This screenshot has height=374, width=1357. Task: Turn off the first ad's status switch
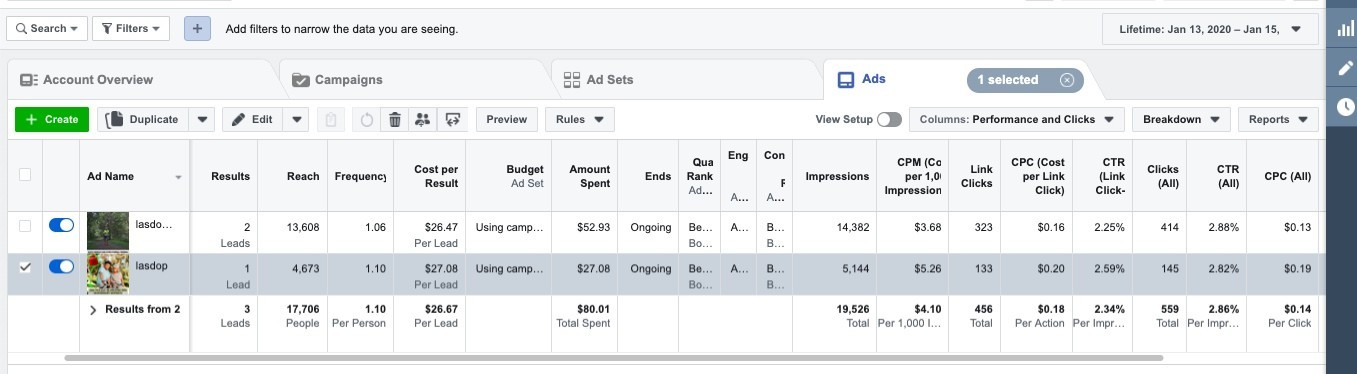click(61, 226)
